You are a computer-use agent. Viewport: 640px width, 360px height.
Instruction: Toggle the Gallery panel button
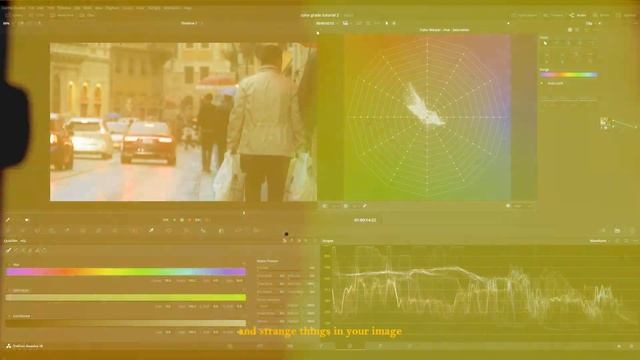[x=14, y=15]
